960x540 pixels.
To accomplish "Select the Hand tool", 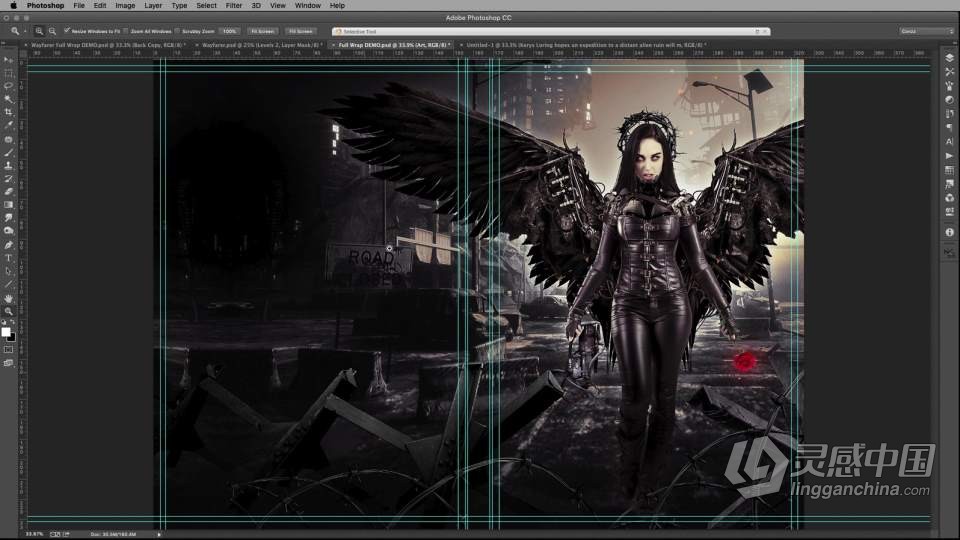I will pos(9,298).
